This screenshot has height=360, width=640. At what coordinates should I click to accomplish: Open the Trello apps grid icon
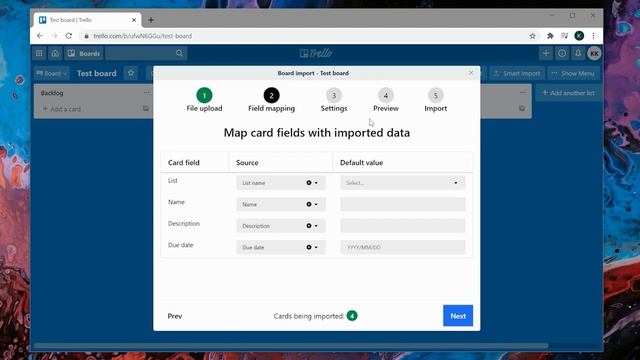point(39,53)
